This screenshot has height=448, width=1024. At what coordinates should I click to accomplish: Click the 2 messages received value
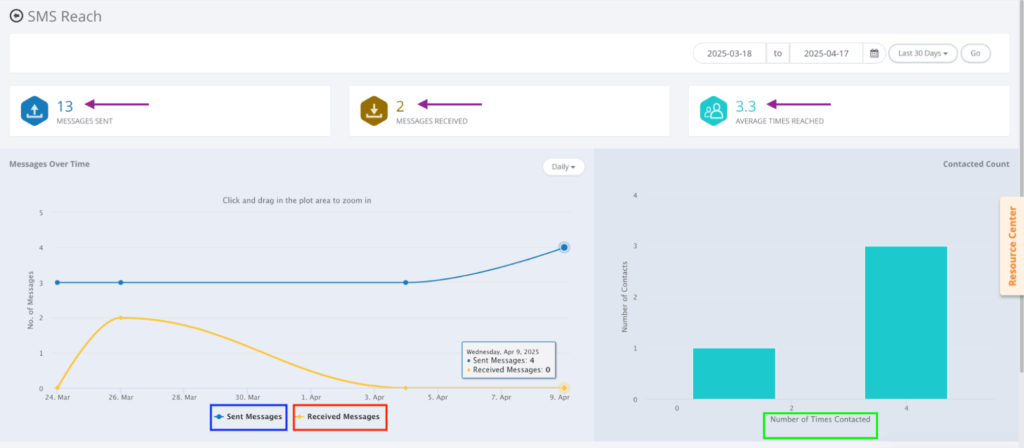click(400, 106)
